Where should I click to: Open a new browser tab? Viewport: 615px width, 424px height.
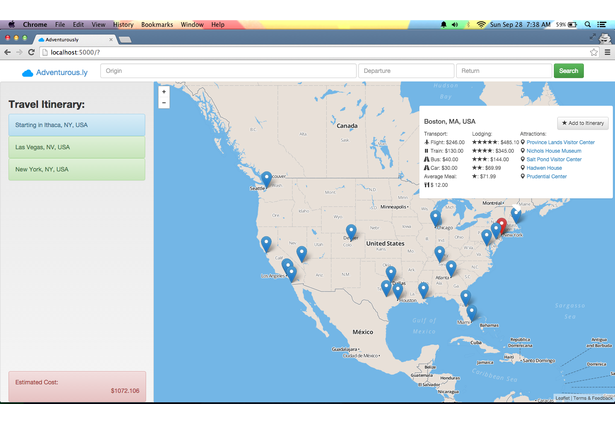click(x=125, y=40)
